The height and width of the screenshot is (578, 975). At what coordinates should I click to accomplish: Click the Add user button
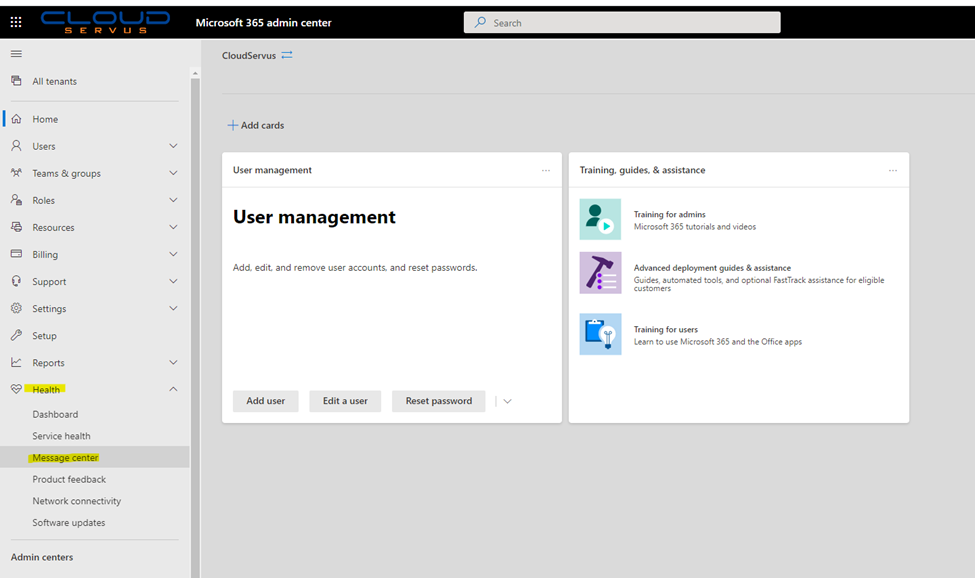pos(265,400)
